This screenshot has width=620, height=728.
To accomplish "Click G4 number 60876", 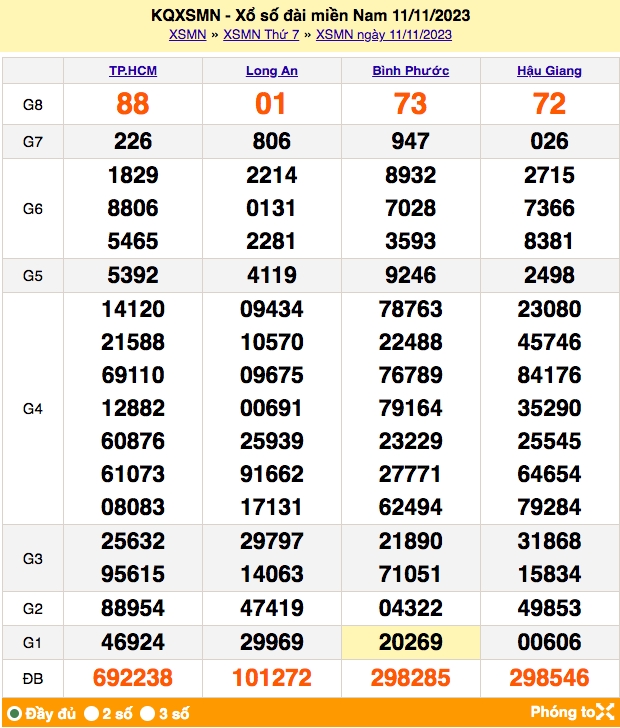I will [133, 441].
